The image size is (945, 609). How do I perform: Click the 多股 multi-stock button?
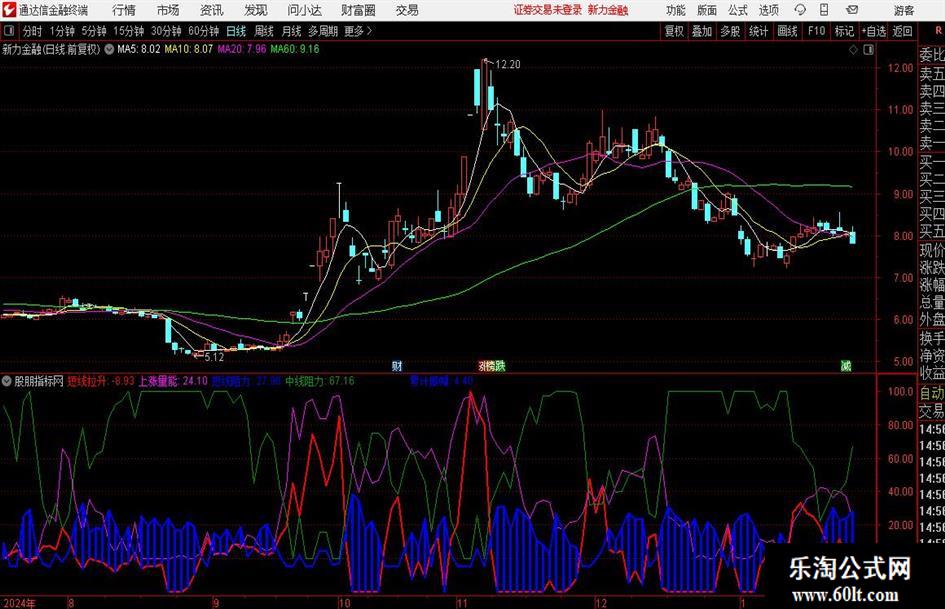coord(730,31)
